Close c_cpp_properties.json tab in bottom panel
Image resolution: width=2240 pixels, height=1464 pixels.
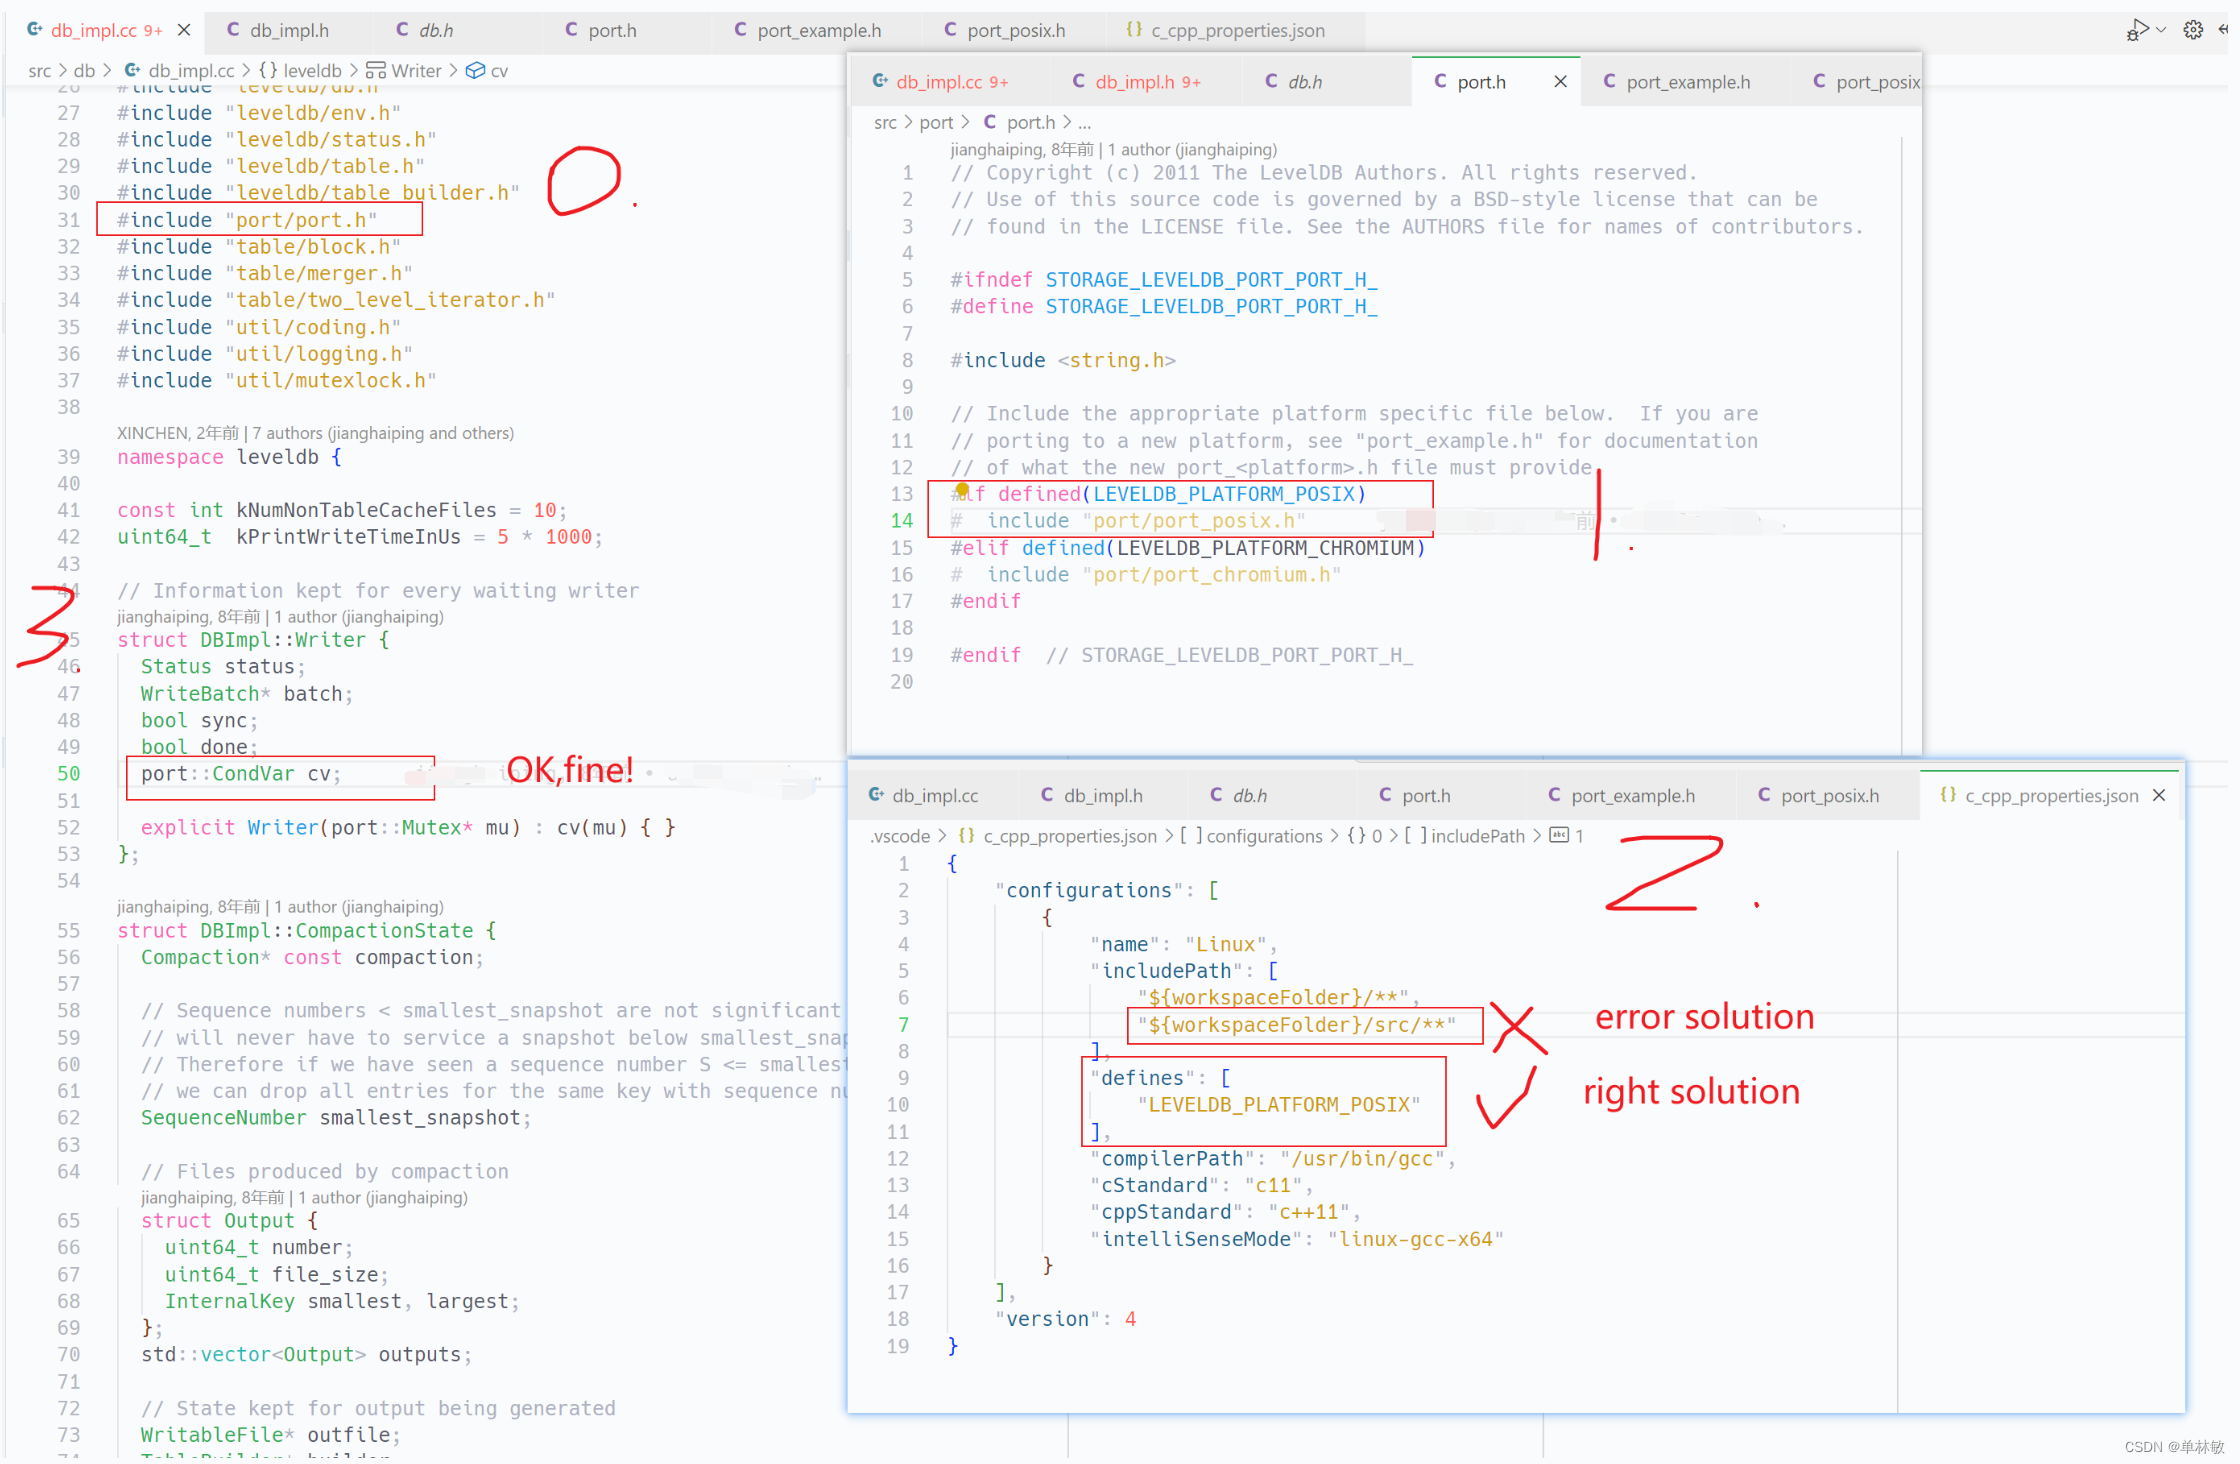2159,795
